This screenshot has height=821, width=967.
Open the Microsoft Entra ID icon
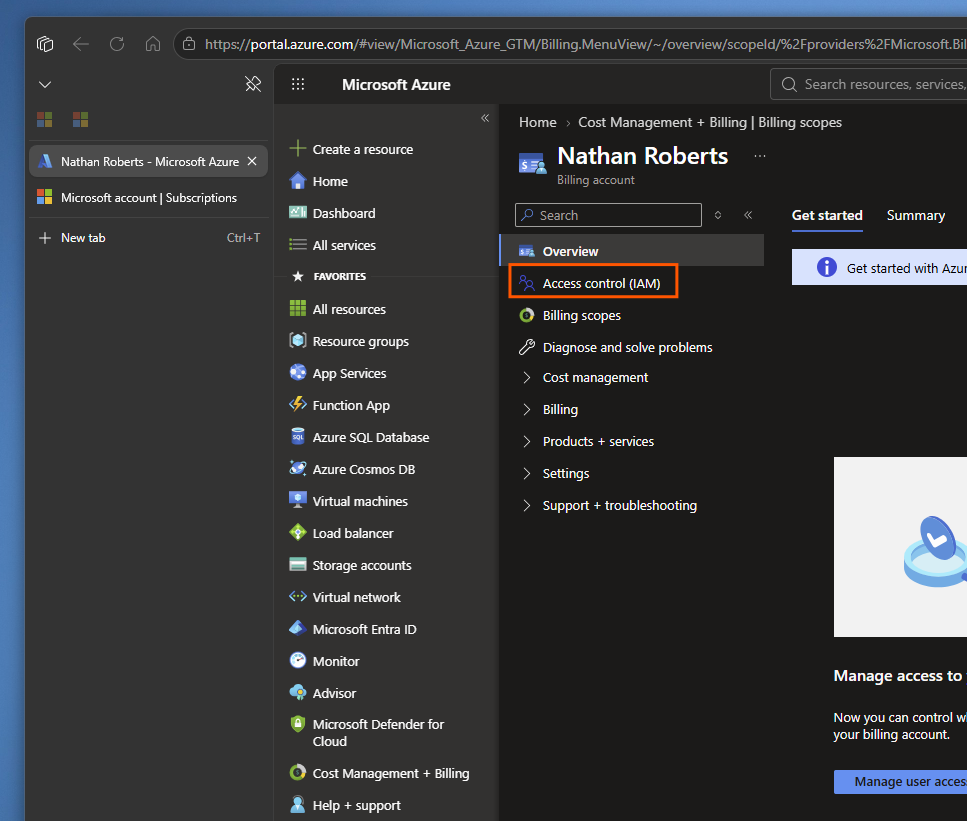(298, 629)
